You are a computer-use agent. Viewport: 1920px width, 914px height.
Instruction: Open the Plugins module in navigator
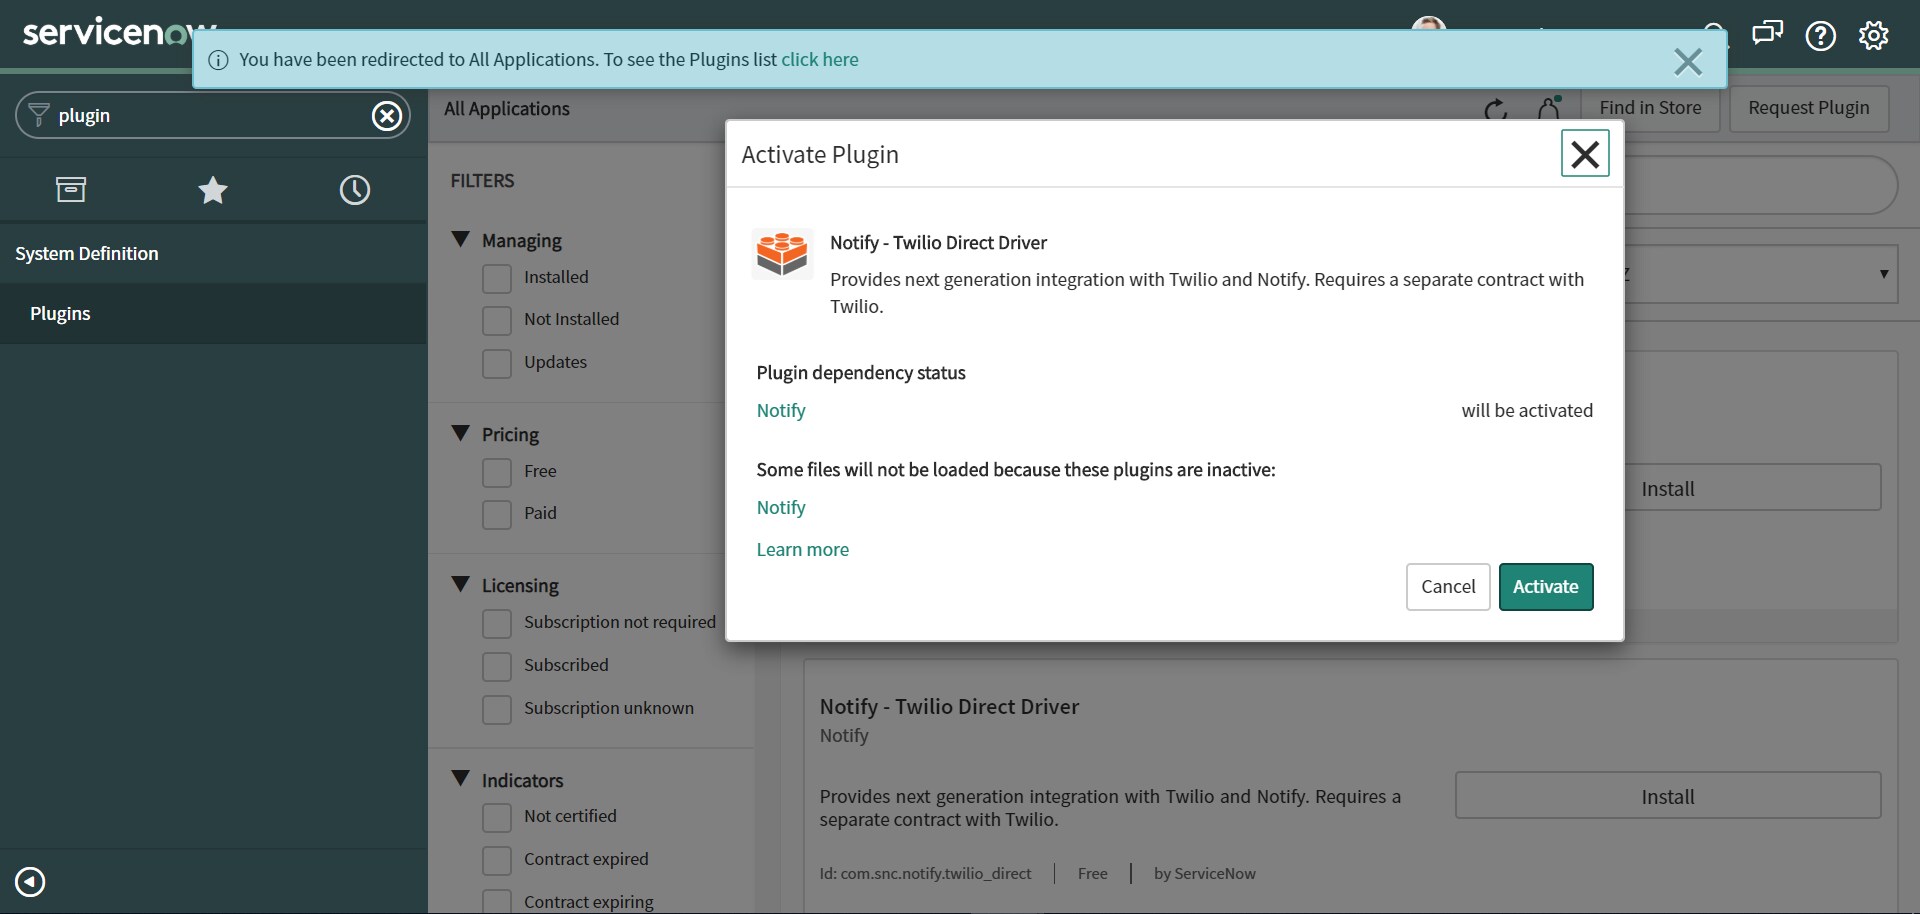point(60,314)
